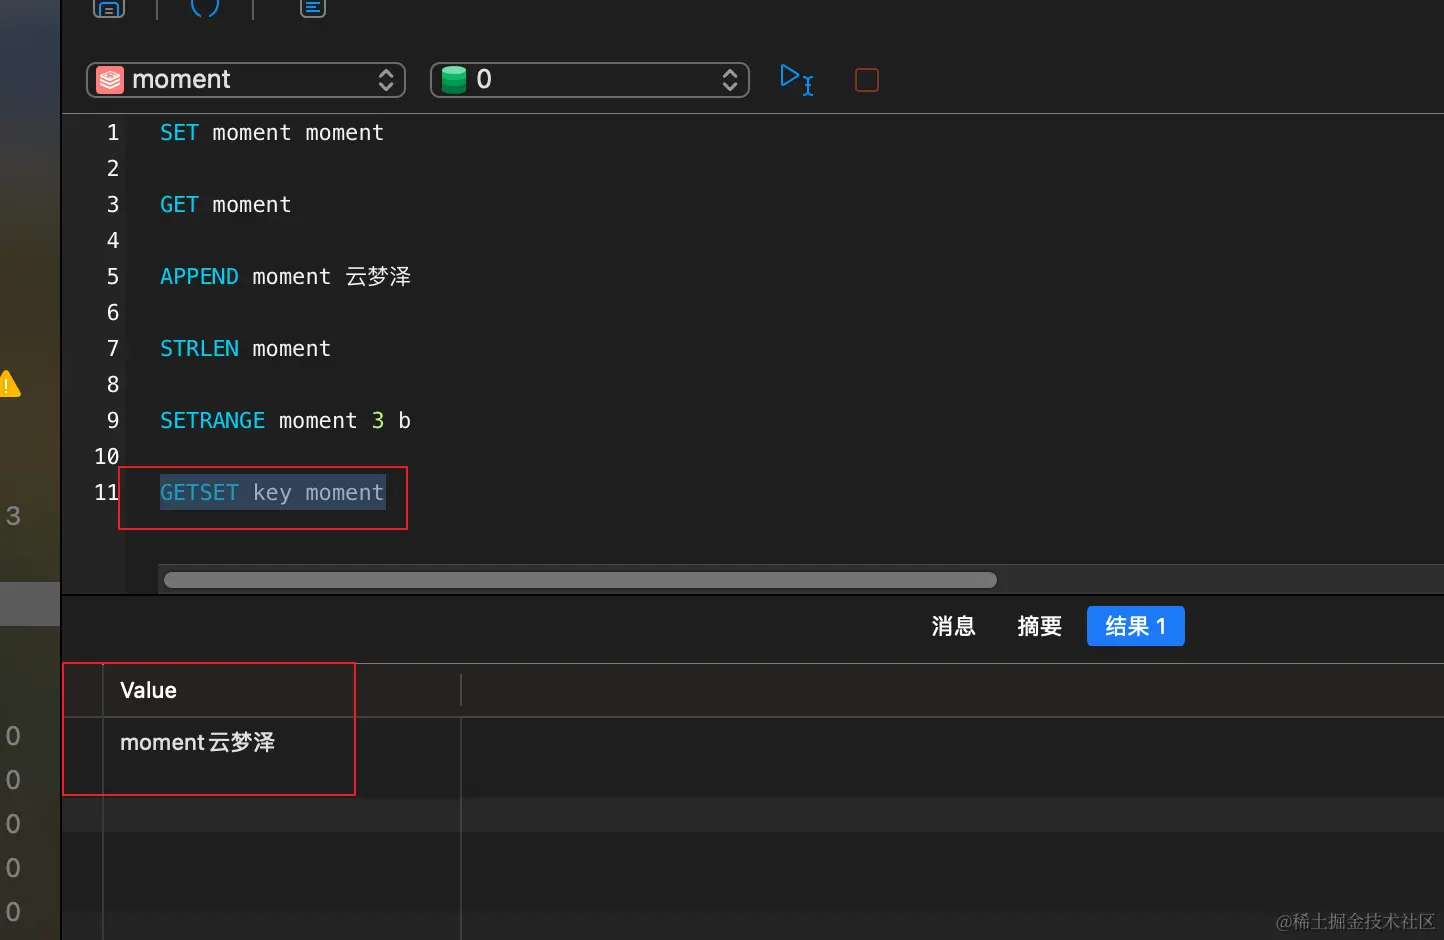Click the Redis connection icon beside moment
The width and height of the screenshot is (1444, 940).
(110, 80)
